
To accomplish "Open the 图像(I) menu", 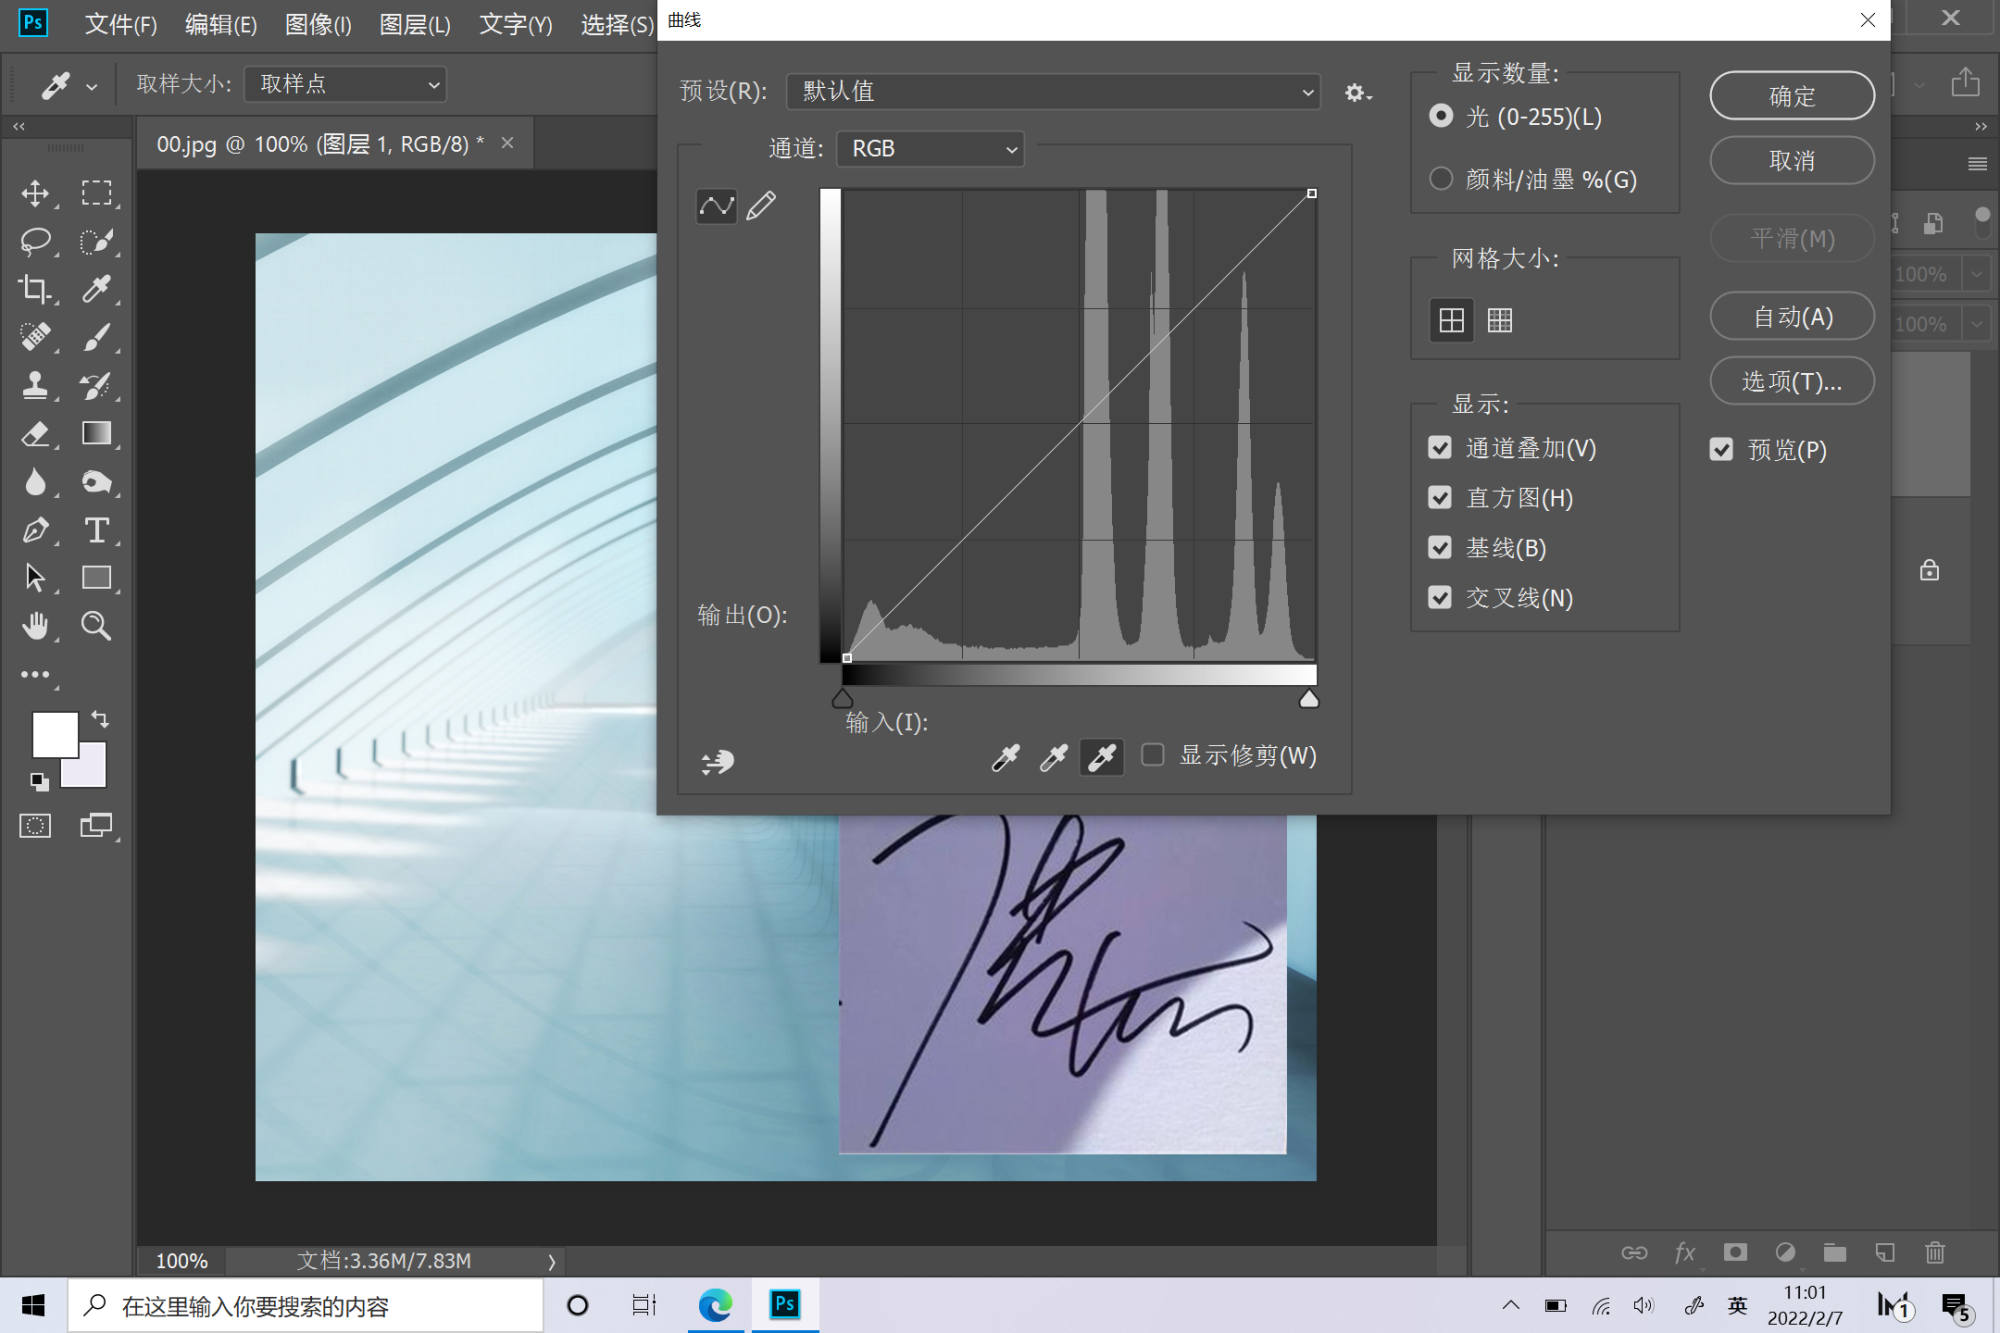I will tap(318, 25).
